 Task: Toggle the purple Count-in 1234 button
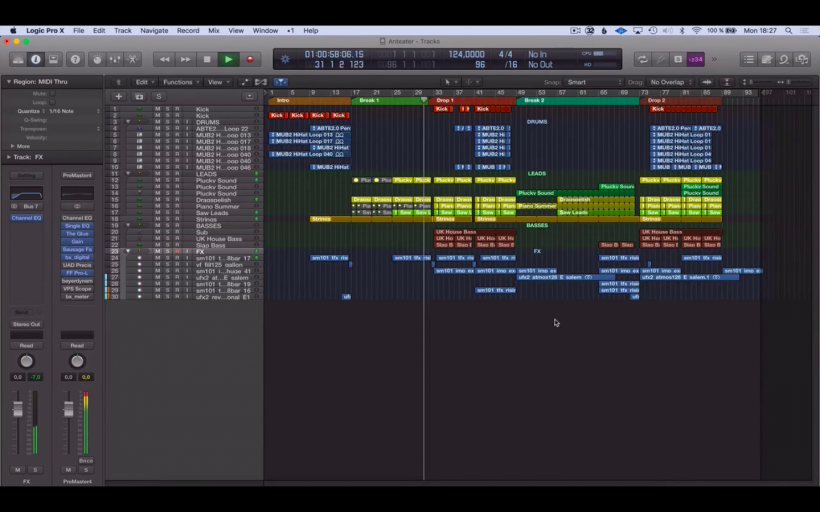(696, 60)
